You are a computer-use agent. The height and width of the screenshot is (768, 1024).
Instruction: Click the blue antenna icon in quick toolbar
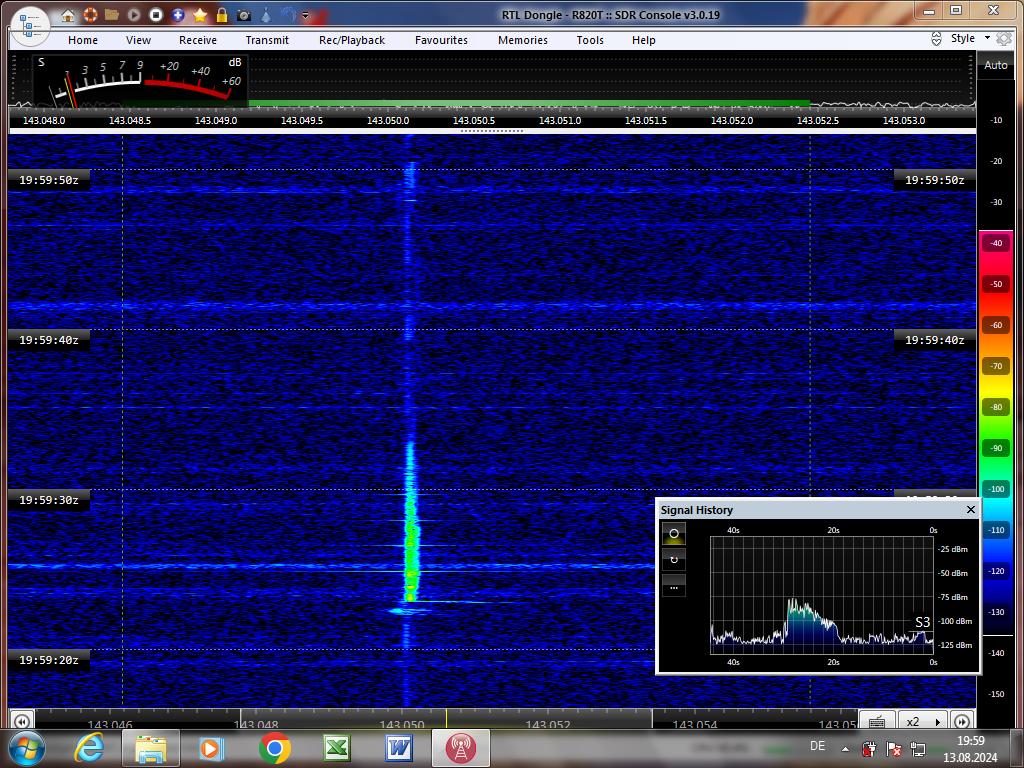(x=288, y=14)
